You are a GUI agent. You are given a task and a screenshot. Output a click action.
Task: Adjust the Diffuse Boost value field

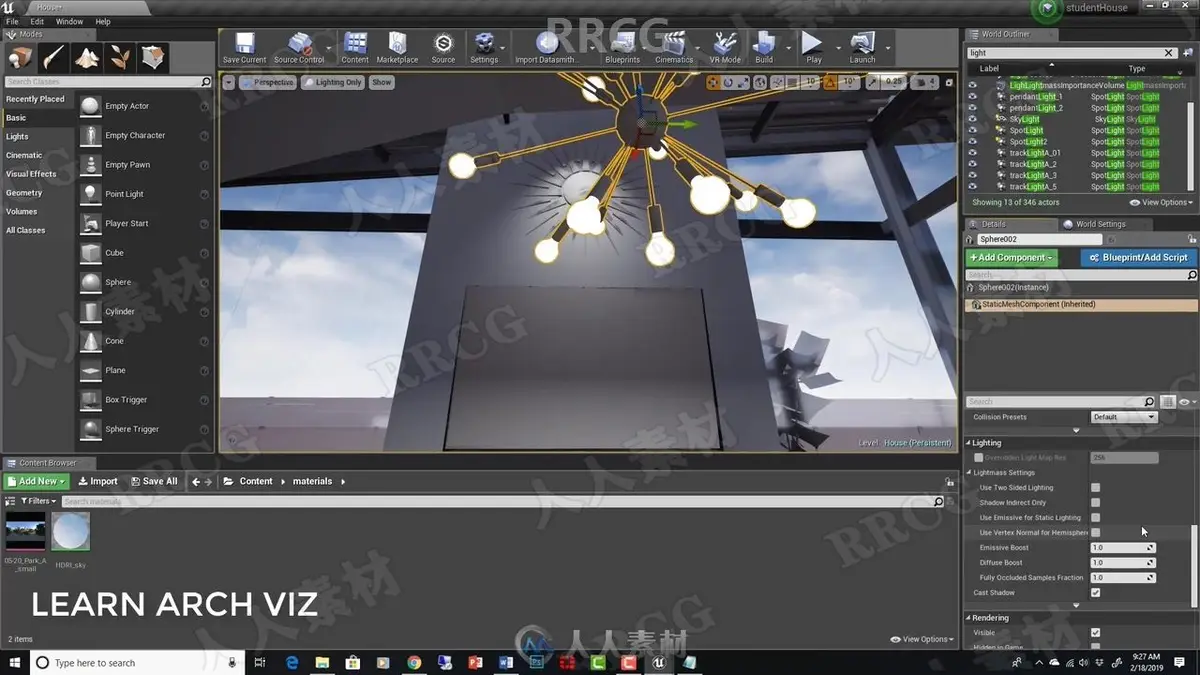click(x=1123, y=563)
